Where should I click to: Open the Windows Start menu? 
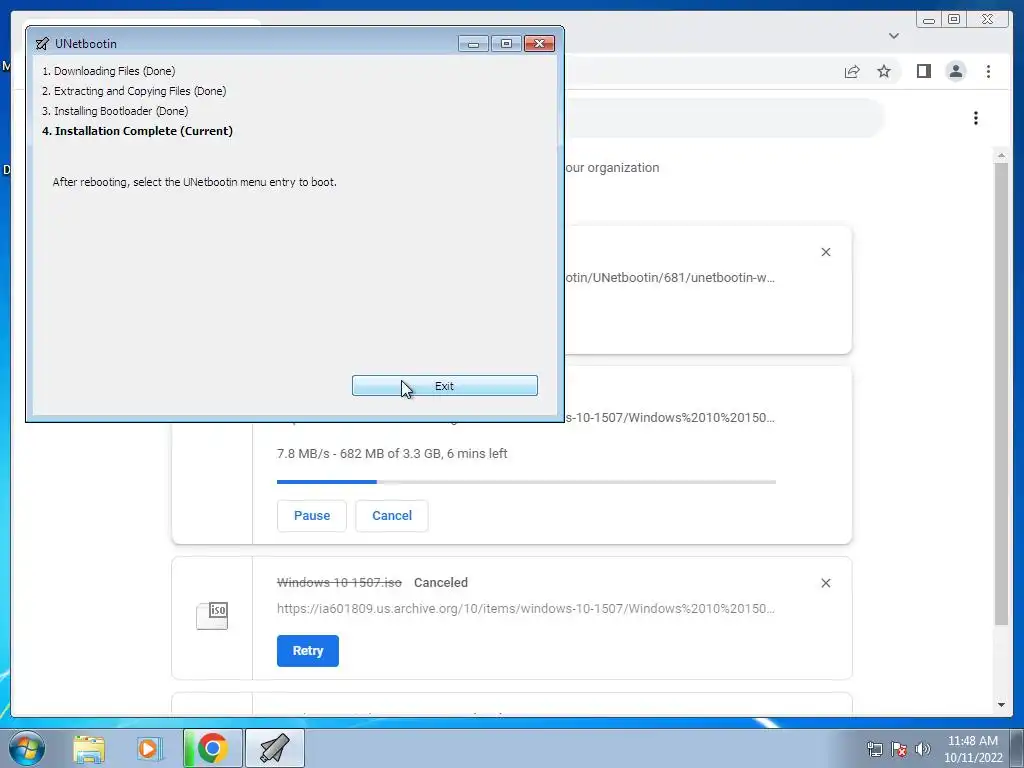point(27,748)
